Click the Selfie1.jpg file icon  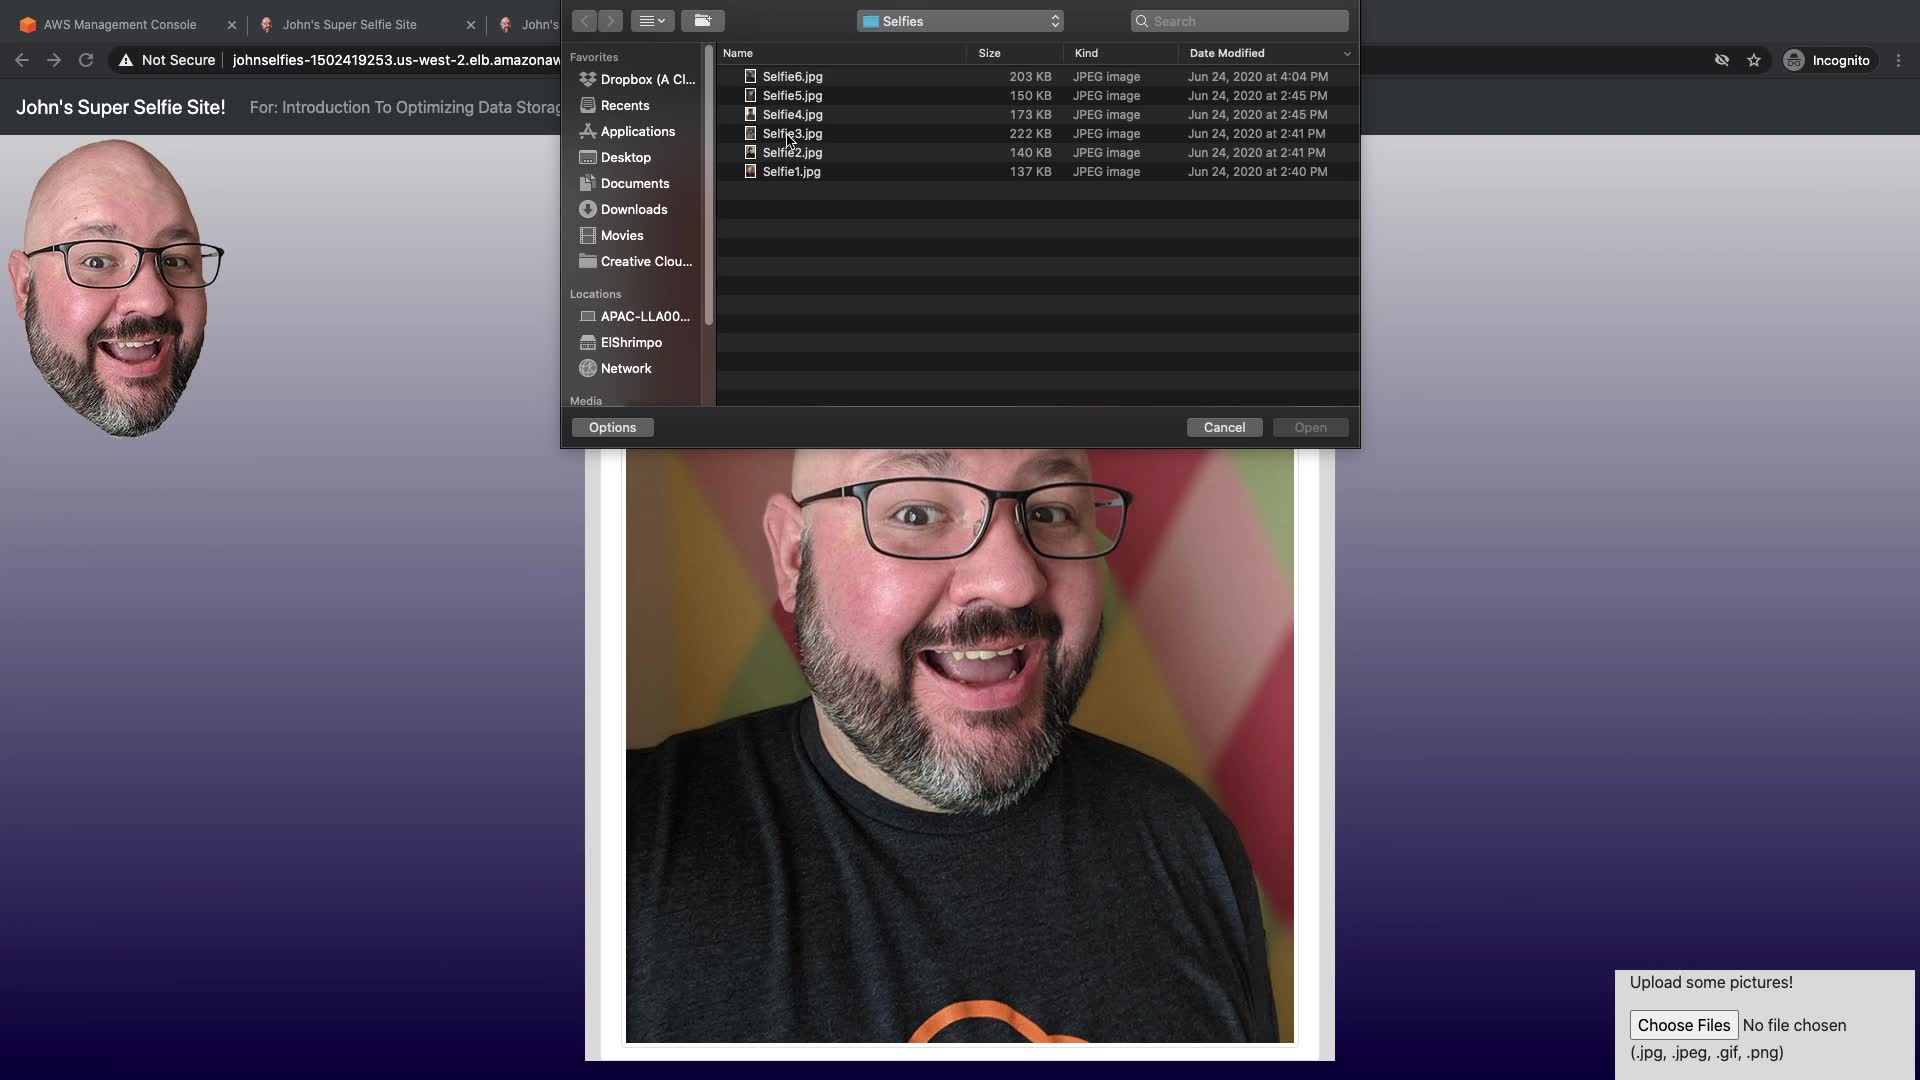(x=750, y=172)
